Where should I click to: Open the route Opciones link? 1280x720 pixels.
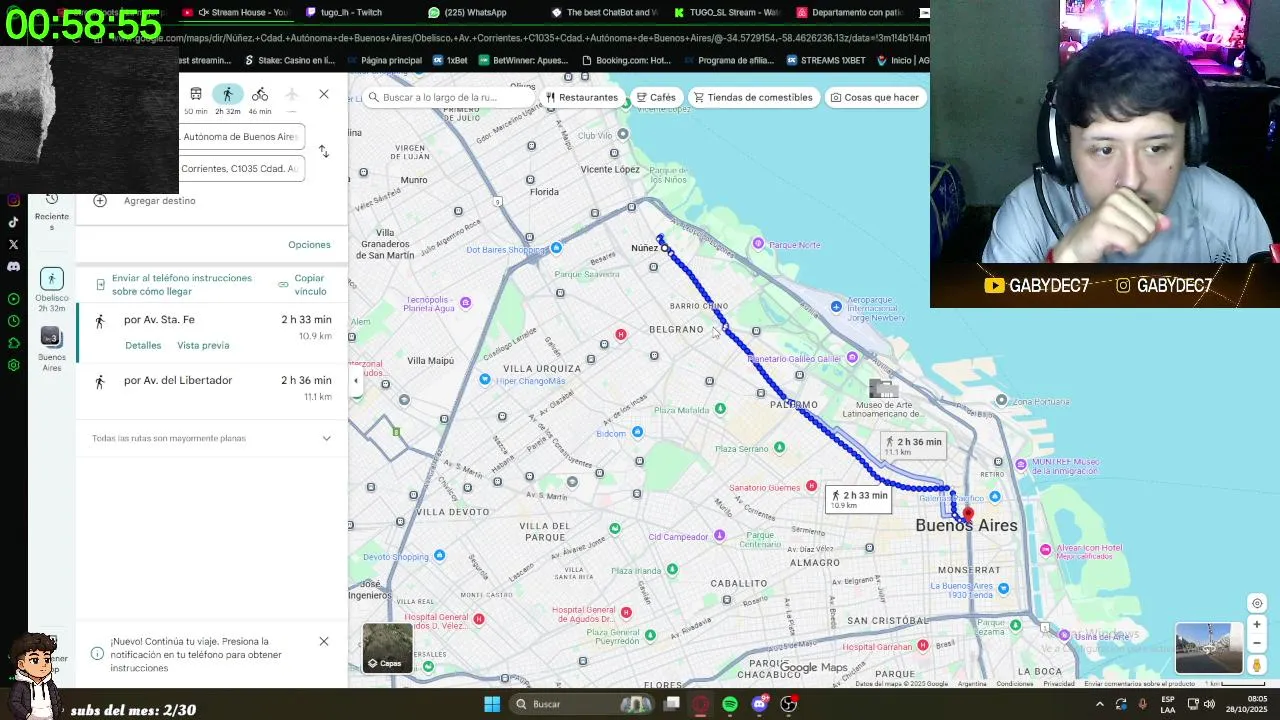(309, 245)
